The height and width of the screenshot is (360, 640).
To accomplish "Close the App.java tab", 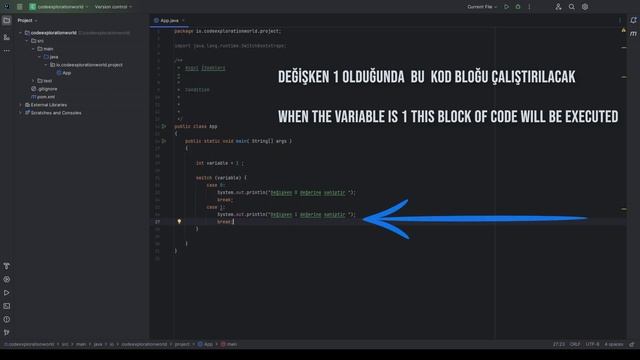I will tap(183, 20).
